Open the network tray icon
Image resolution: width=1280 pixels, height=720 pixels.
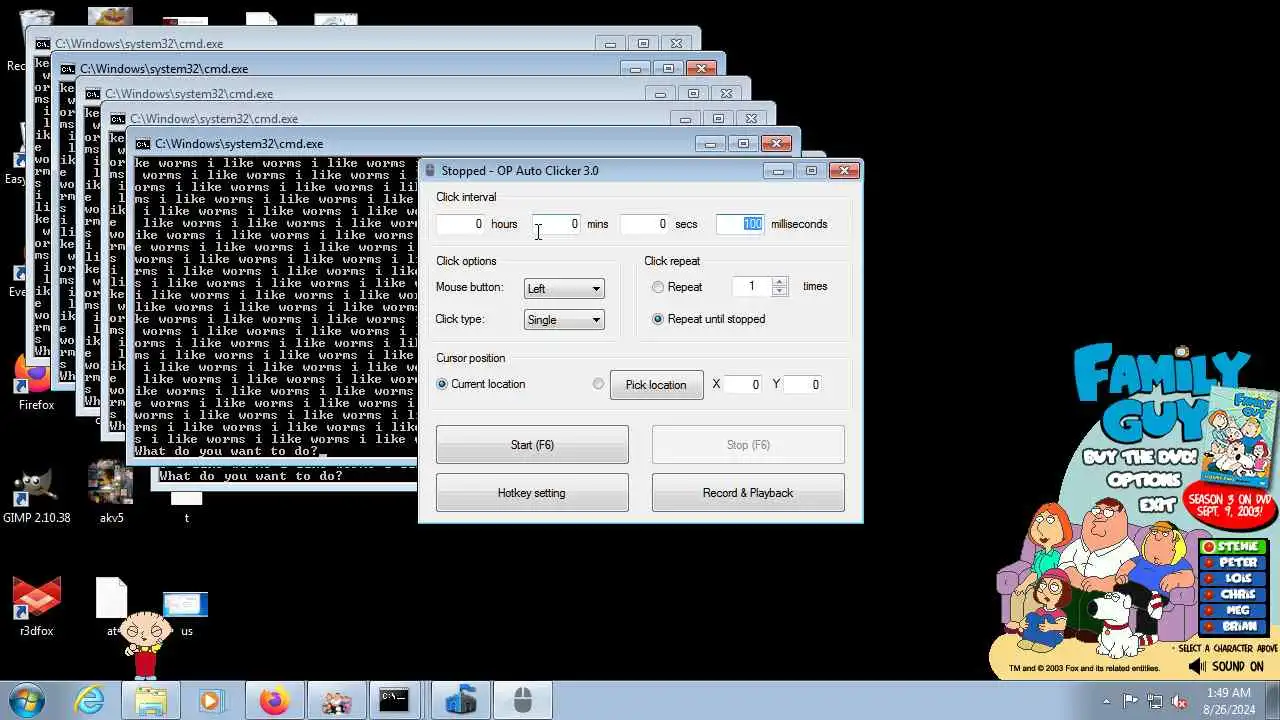[x=1155, y=701]
